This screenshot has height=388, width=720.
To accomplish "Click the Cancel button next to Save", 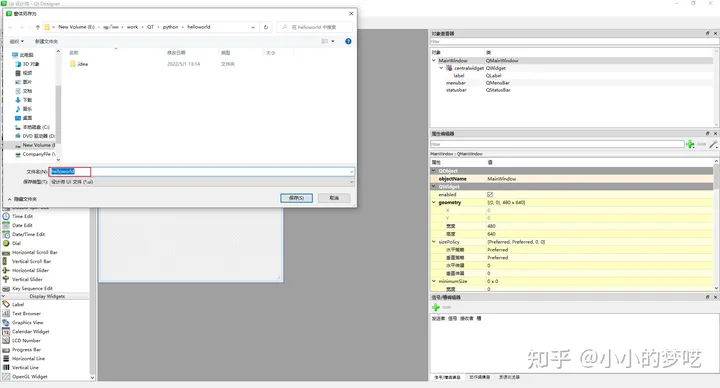I will tap(334, 198).
